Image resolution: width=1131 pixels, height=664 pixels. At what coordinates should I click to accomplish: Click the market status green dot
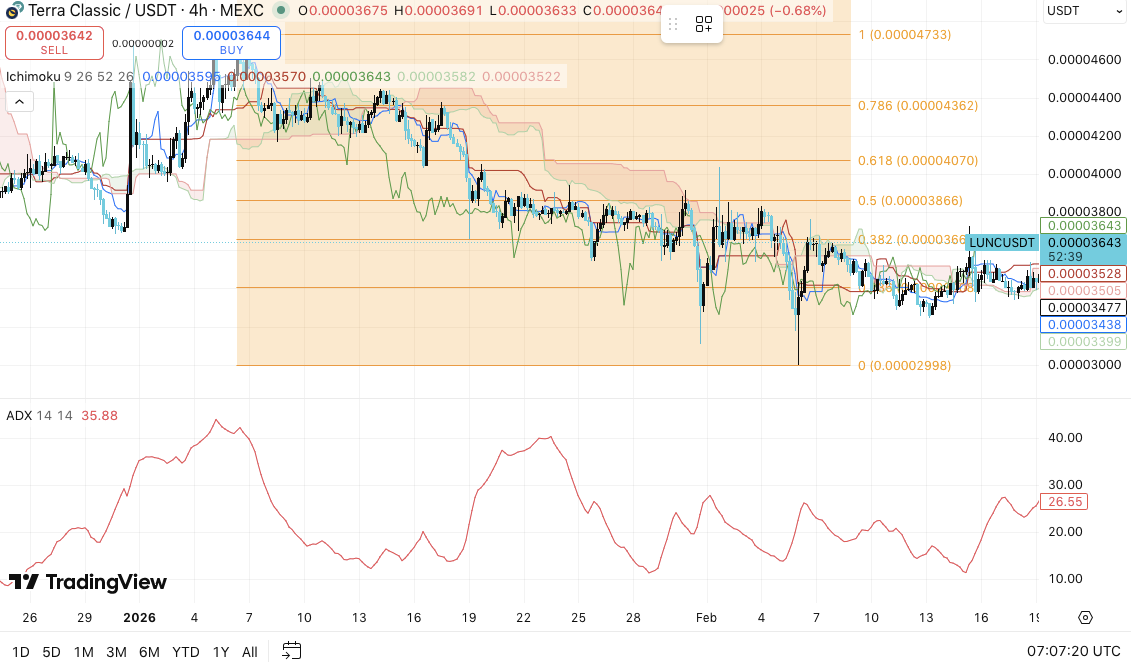tap(281, 11)
